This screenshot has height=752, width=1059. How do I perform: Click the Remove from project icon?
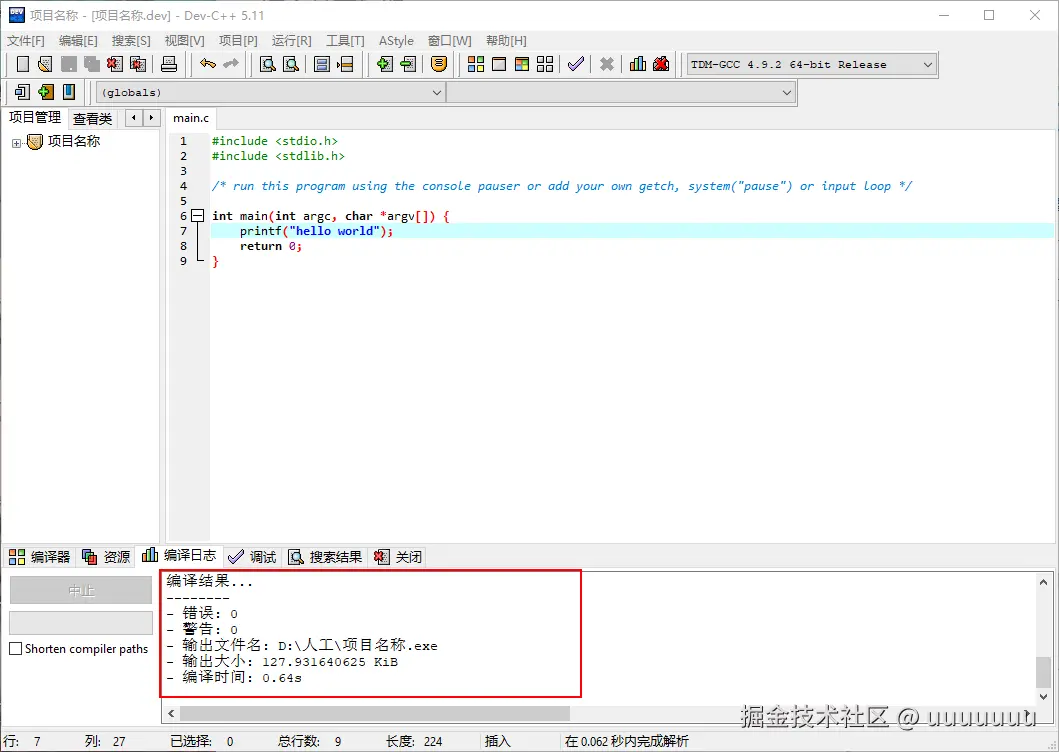point(407,64)
